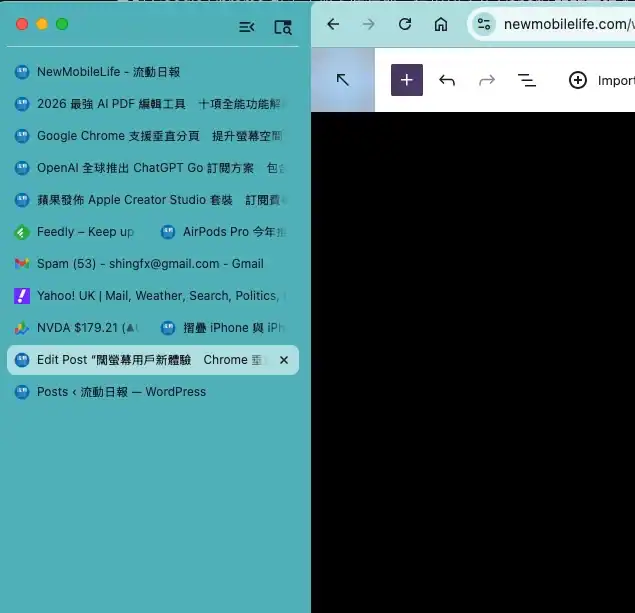The image size is (635, 613).
Task: Click the browser forward arrow
Action: (369, 24)
